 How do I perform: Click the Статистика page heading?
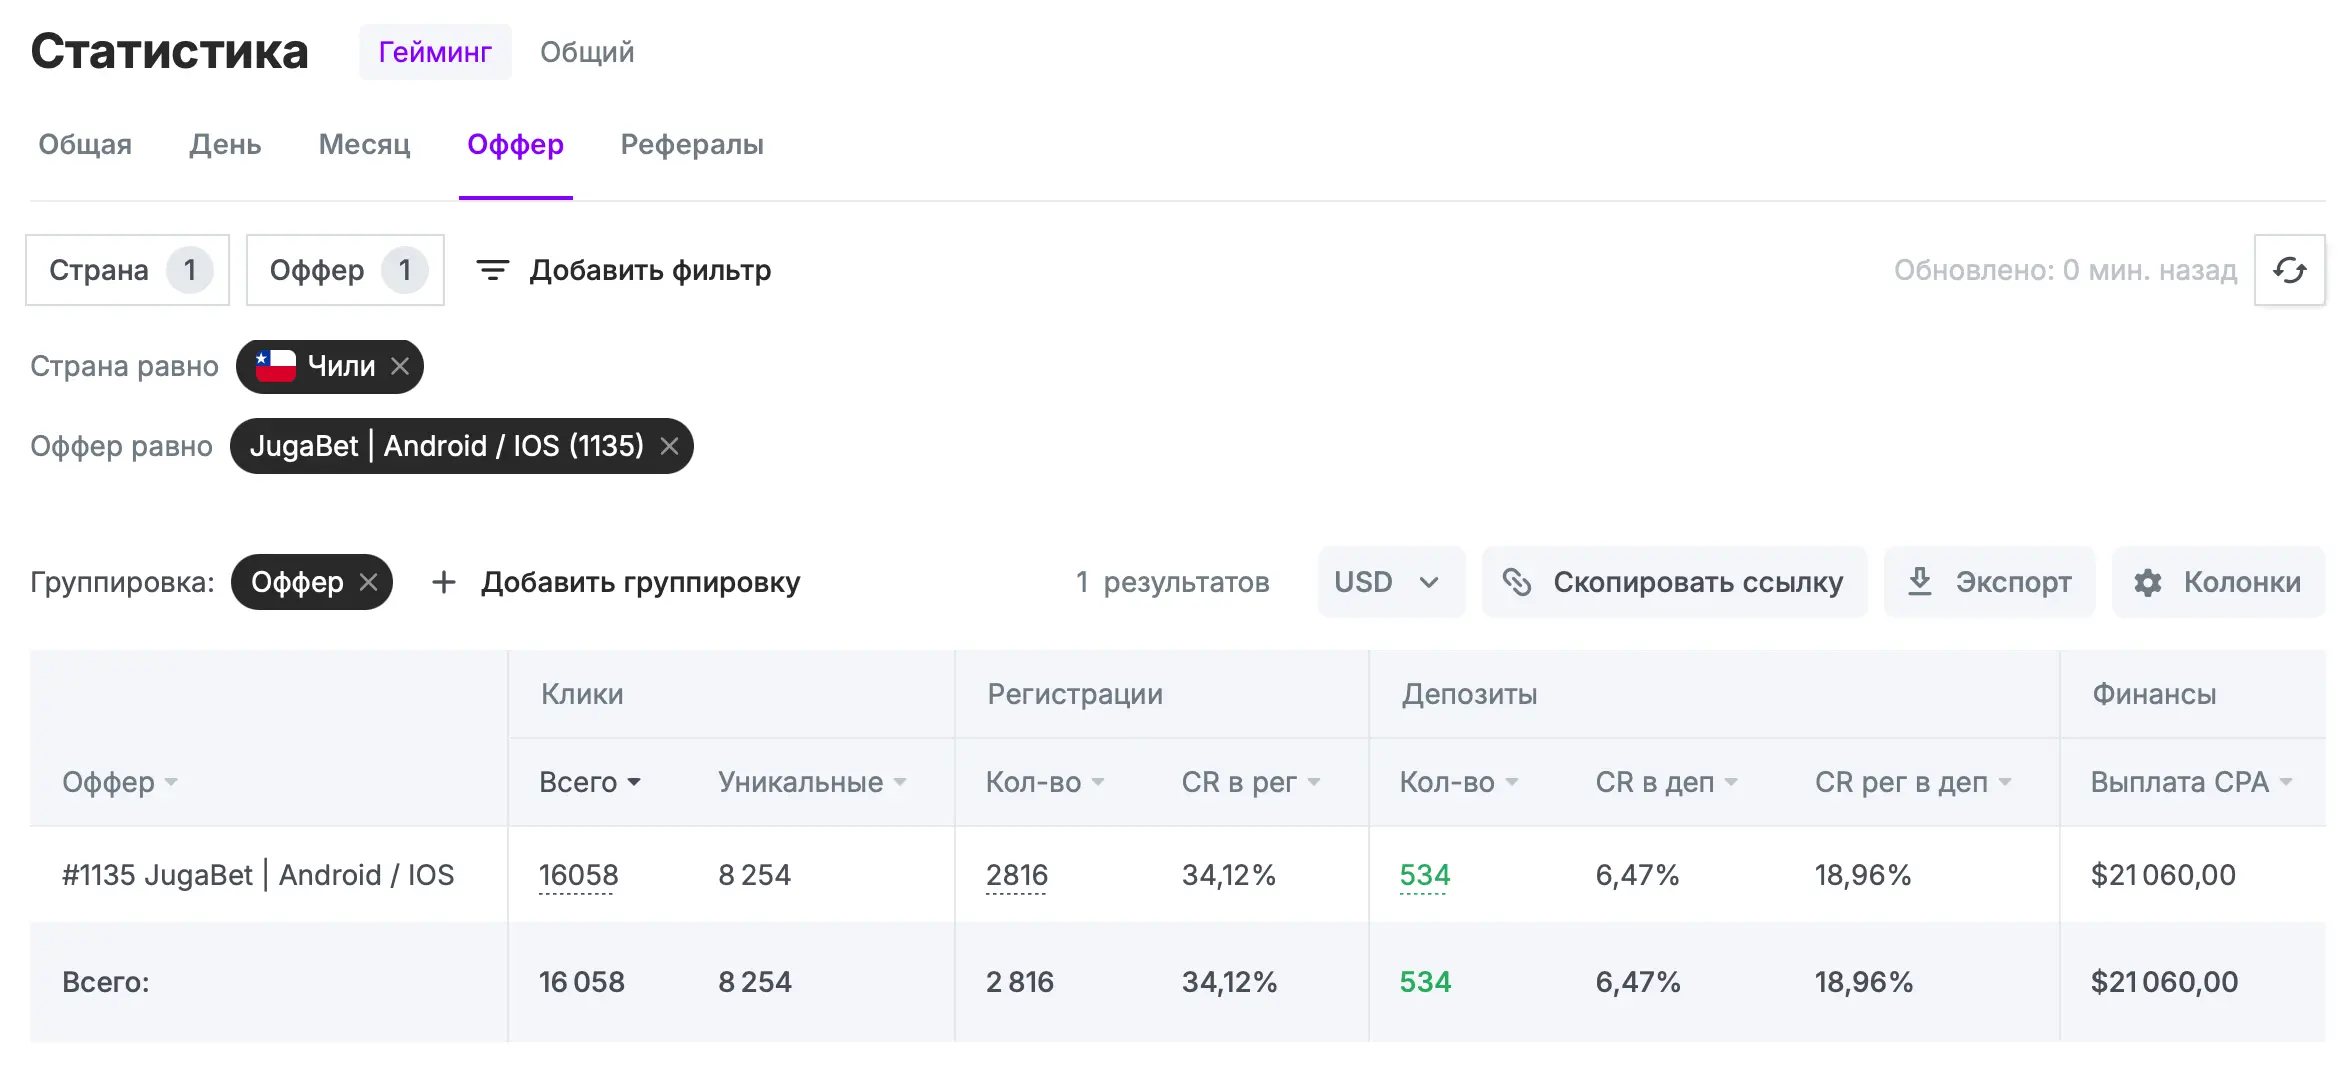coord(169,51)
